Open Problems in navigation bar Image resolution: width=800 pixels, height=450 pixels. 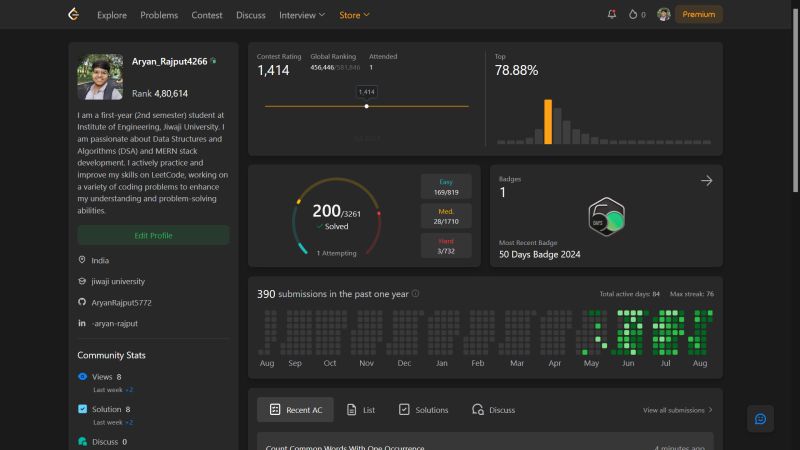[x=159, y=15]
